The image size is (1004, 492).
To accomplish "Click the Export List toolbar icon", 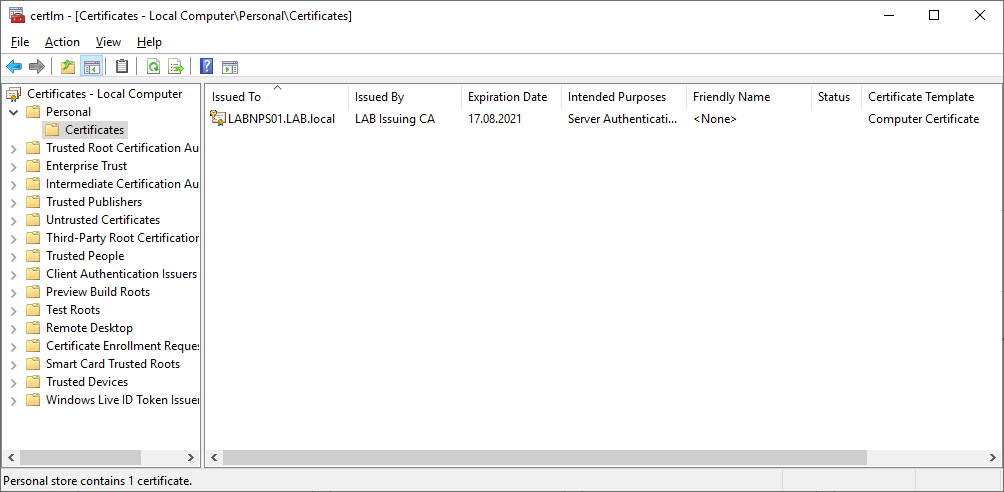I will pyautogui.click(x=176, y=66).
